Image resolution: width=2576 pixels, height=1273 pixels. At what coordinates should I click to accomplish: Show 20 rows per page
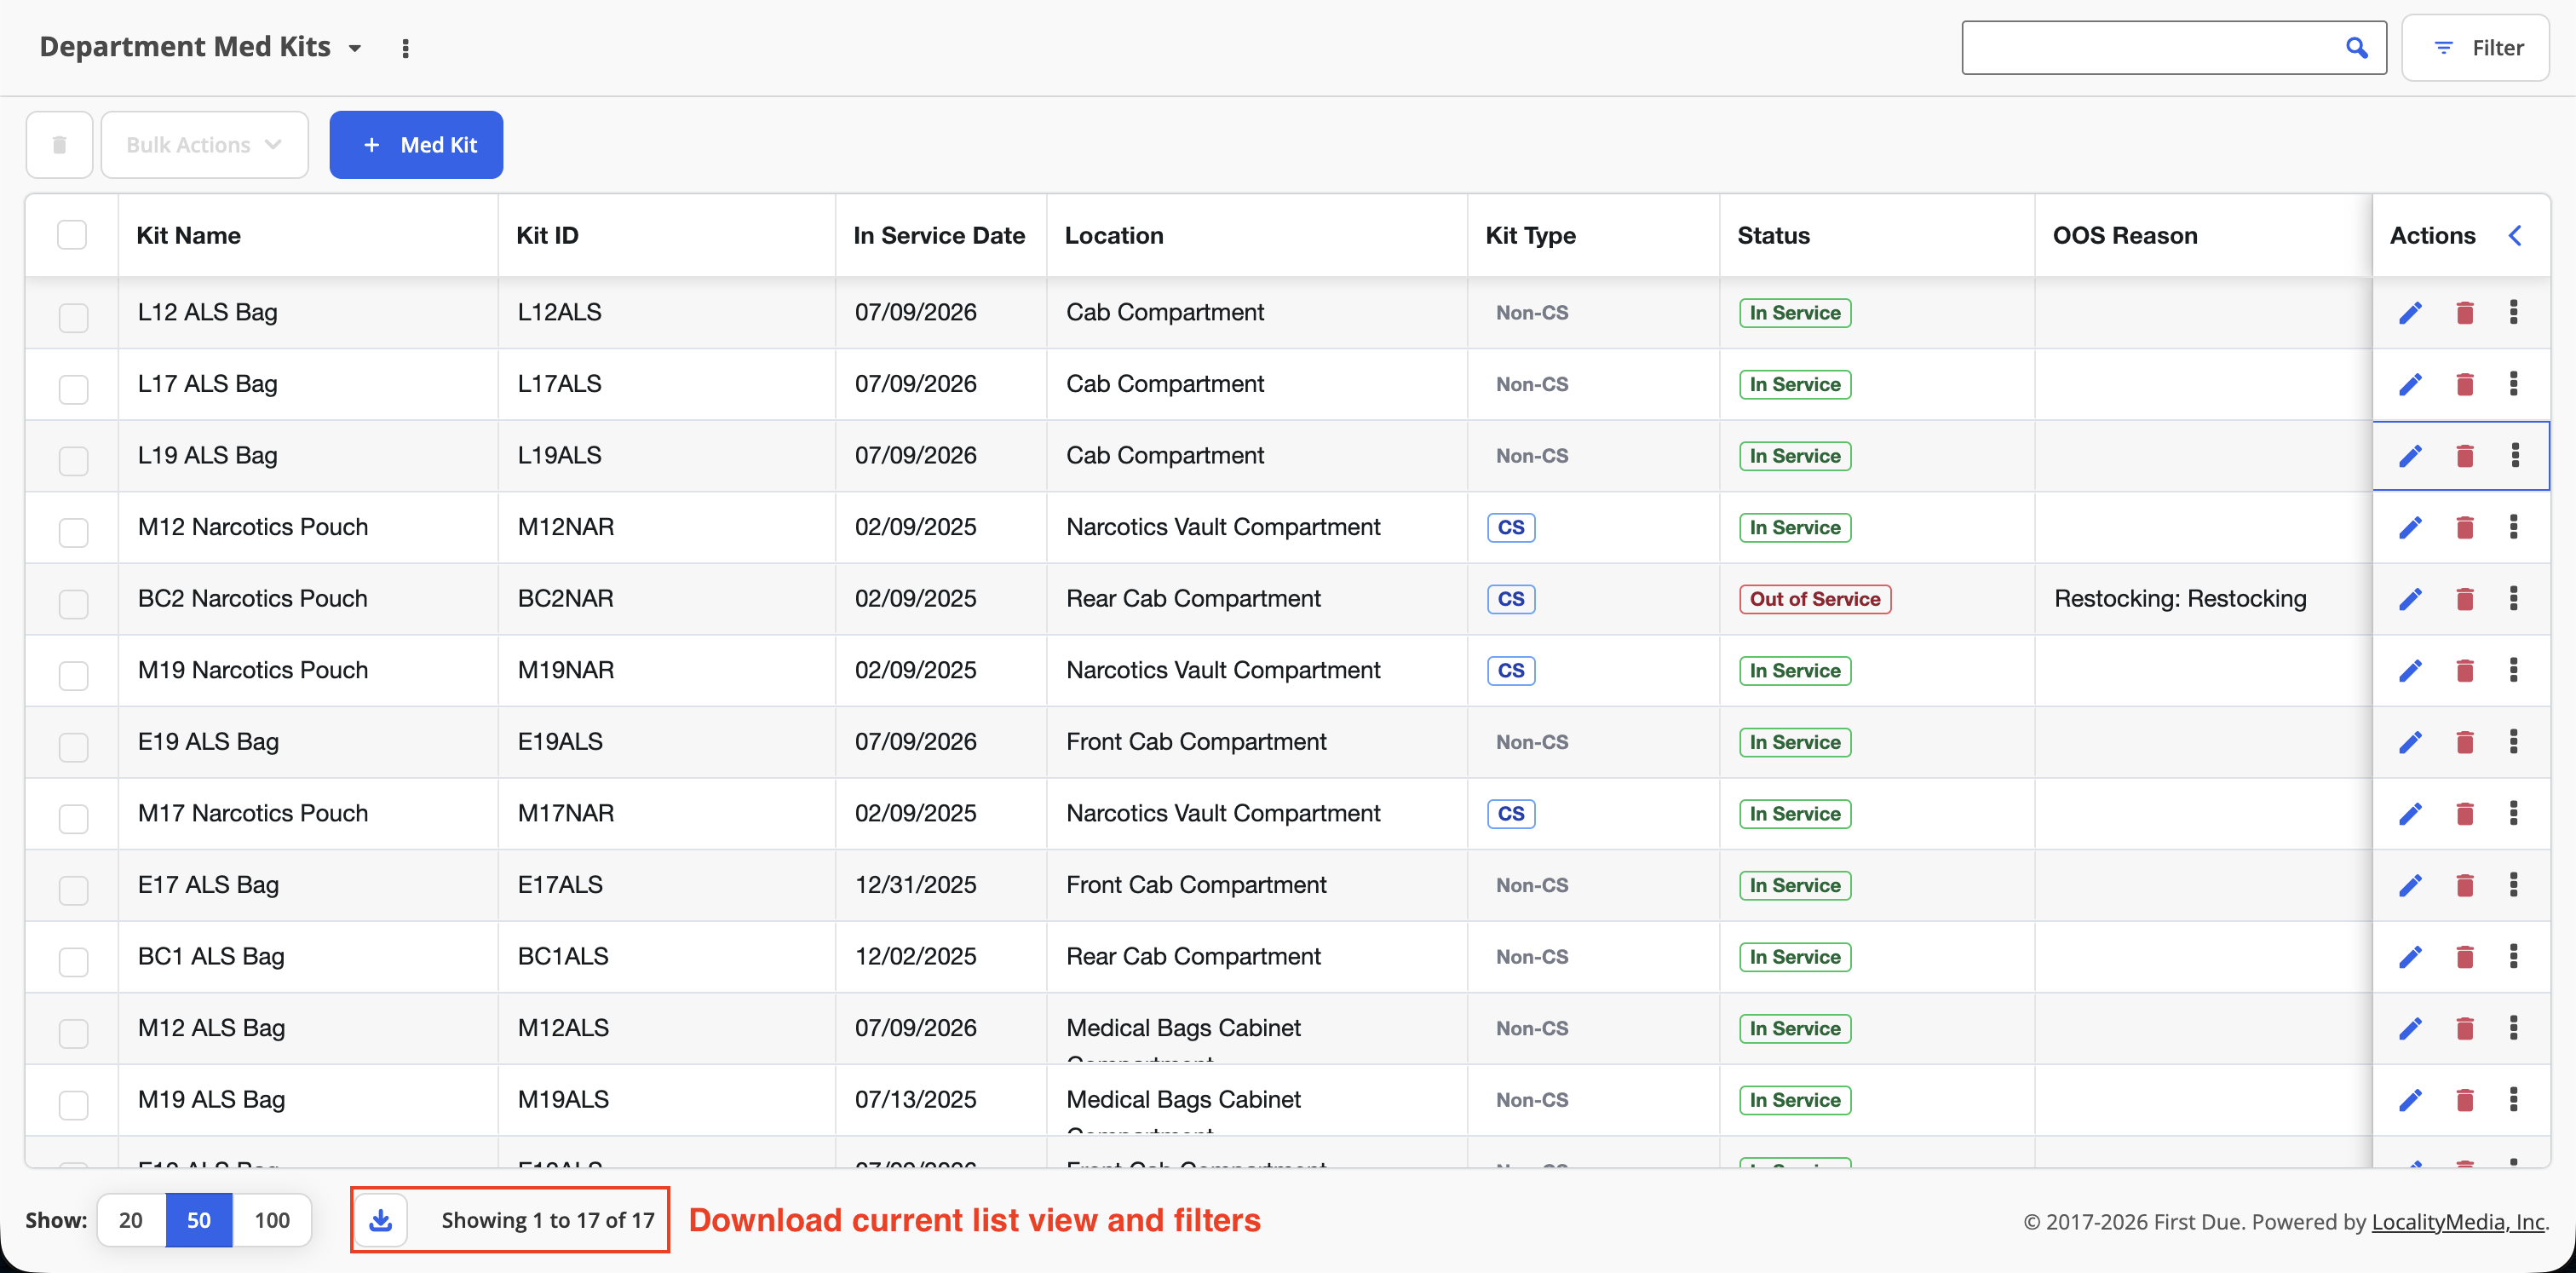[x=131, y=1220]
